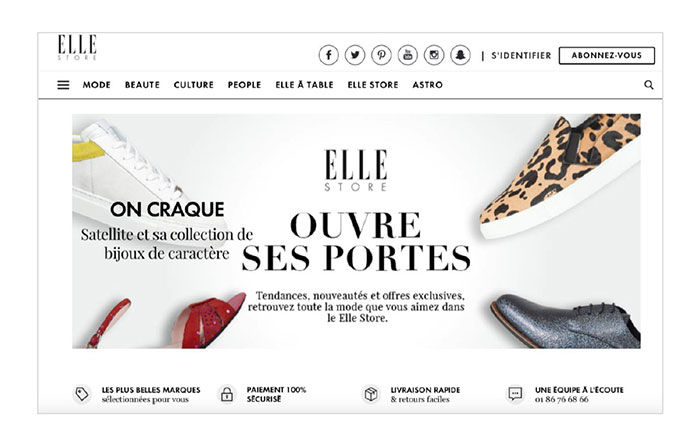Screen dimensions: 700x438
Task: Open the YouTube social icon
Action: click(408, 55)
